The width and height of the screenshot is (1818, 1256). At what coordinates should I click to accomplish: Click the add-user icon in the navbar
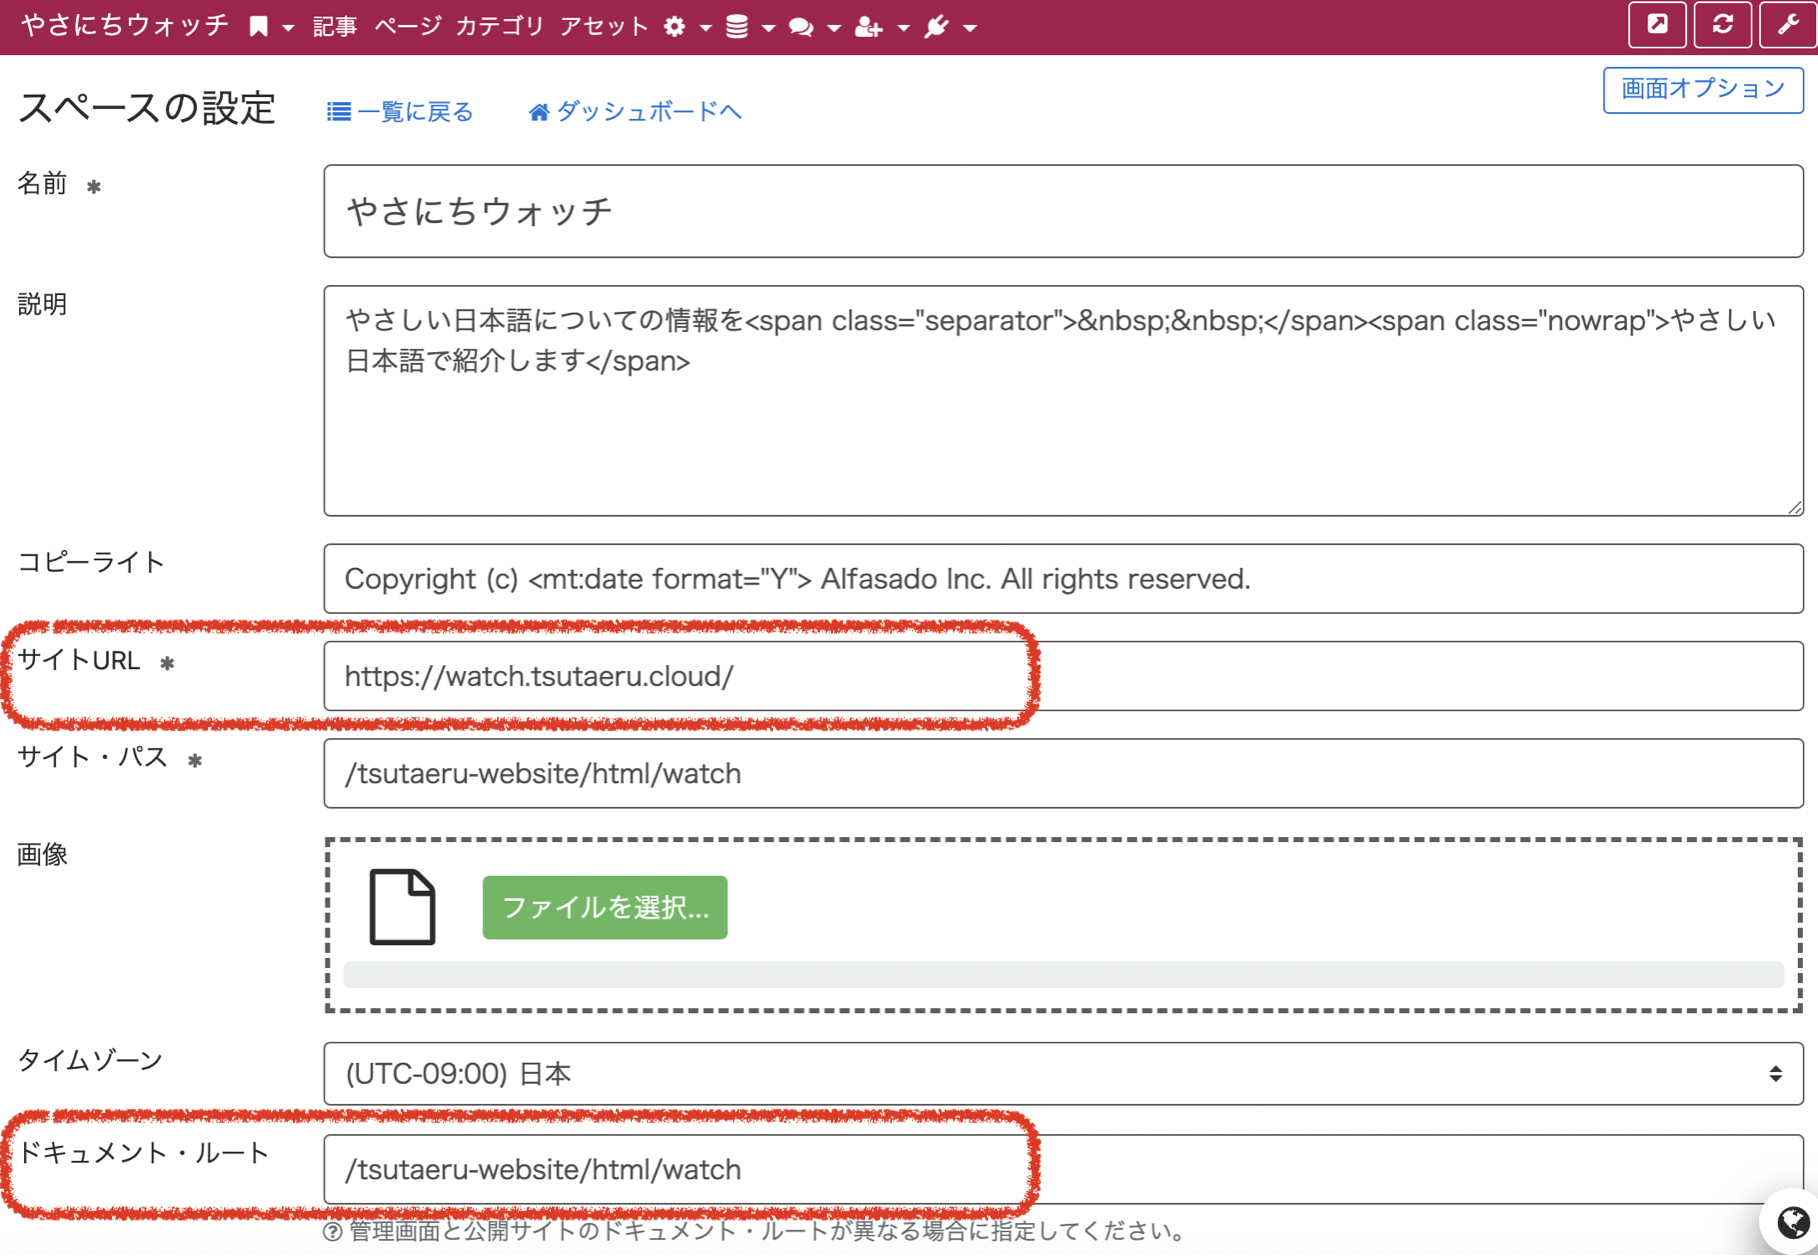869,26
